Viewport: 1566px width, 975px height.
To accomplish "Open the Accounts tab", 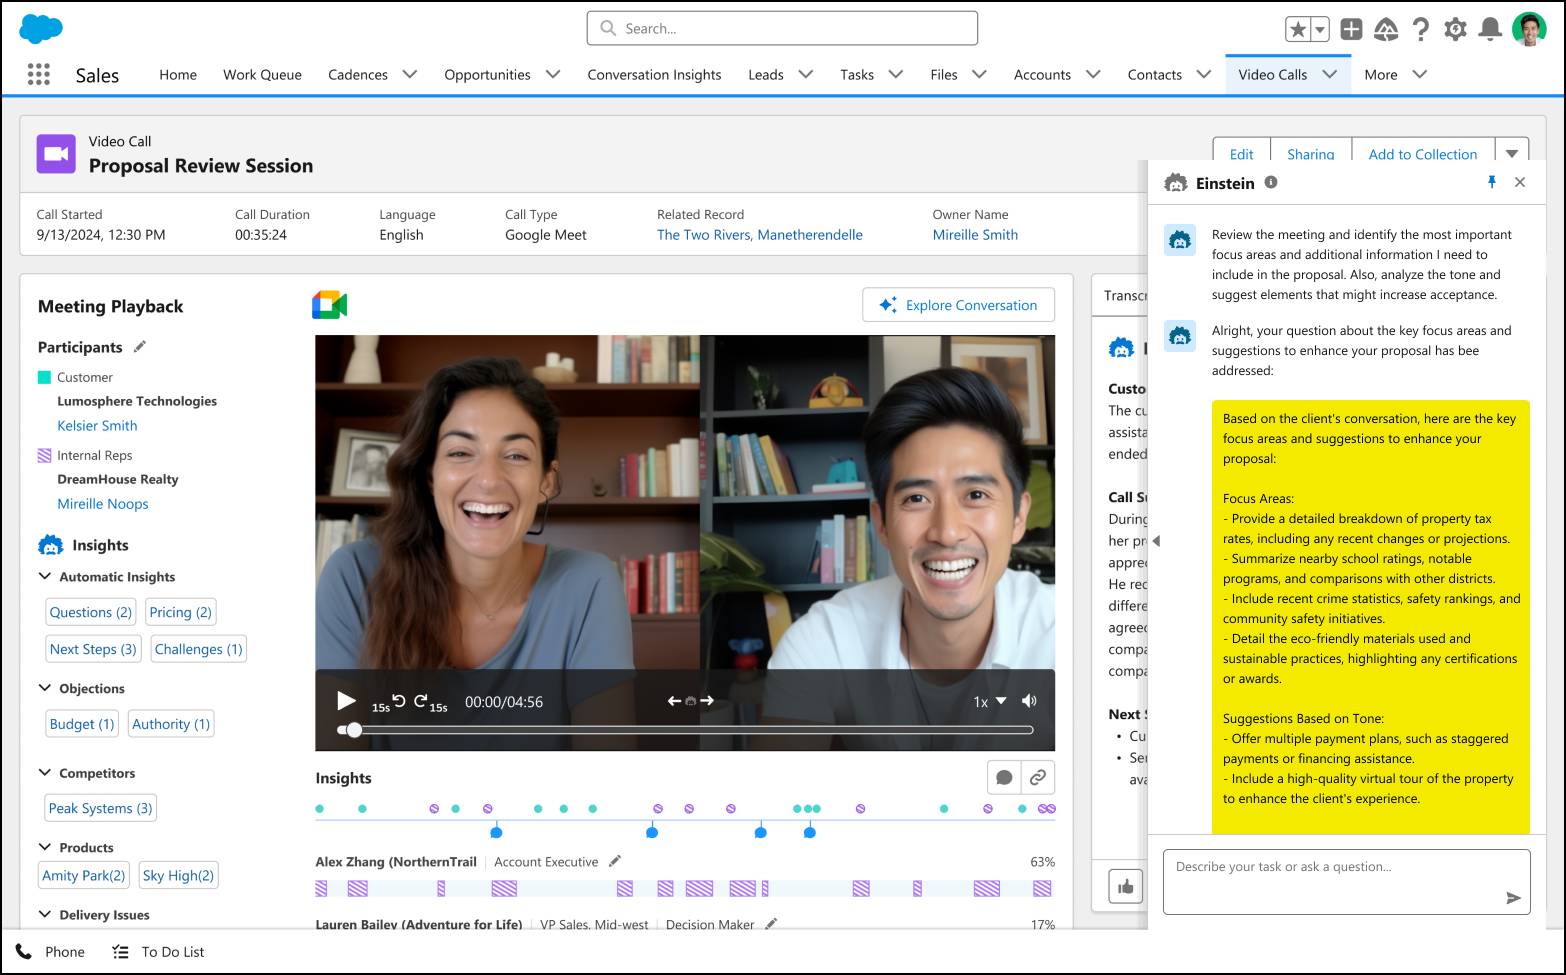I will 1042,74.
